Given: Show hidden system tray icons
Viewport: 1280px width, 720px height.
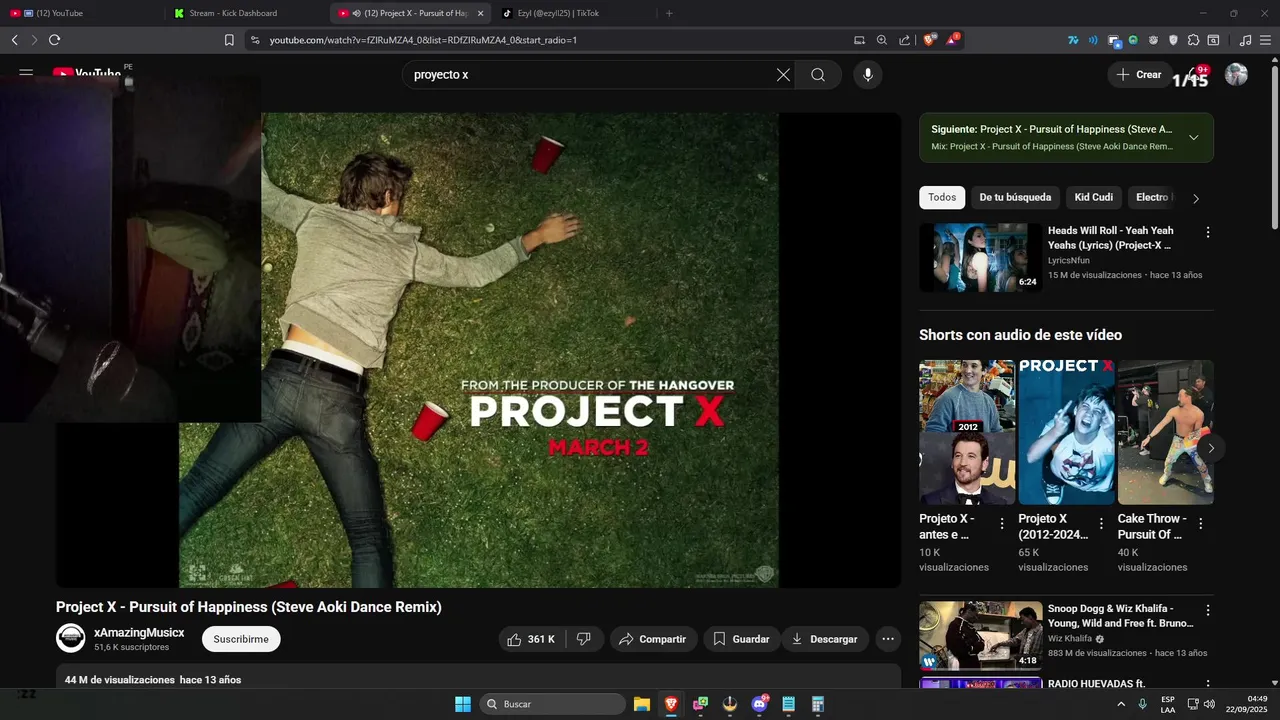Looking at the screenshot, I should [x=1120, y=704].
